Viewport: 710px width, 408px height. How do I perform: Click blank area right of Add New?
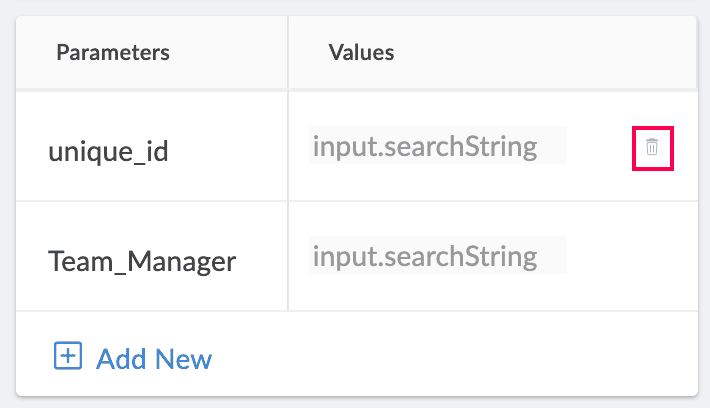pyautogui.click(x=450, y=357)
